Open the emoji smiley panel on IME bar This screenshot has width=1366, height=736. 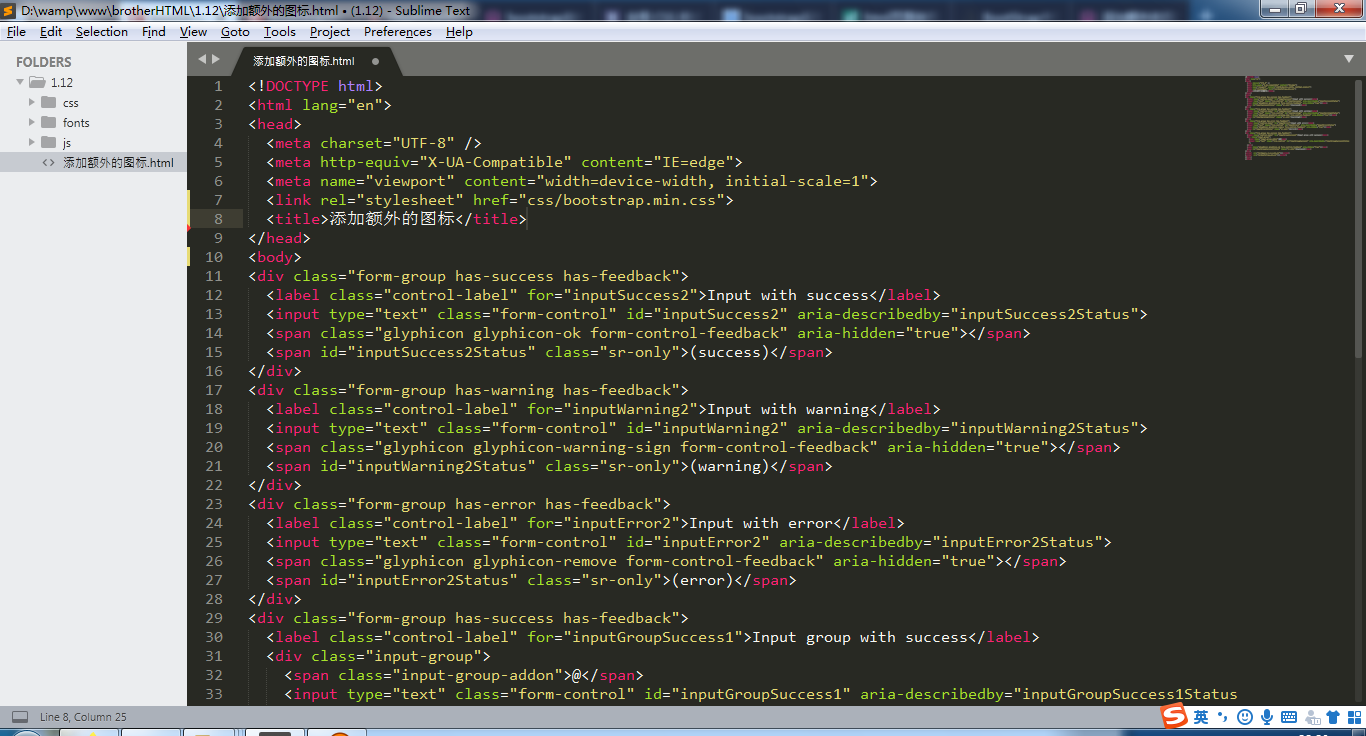coord(1245,717)
